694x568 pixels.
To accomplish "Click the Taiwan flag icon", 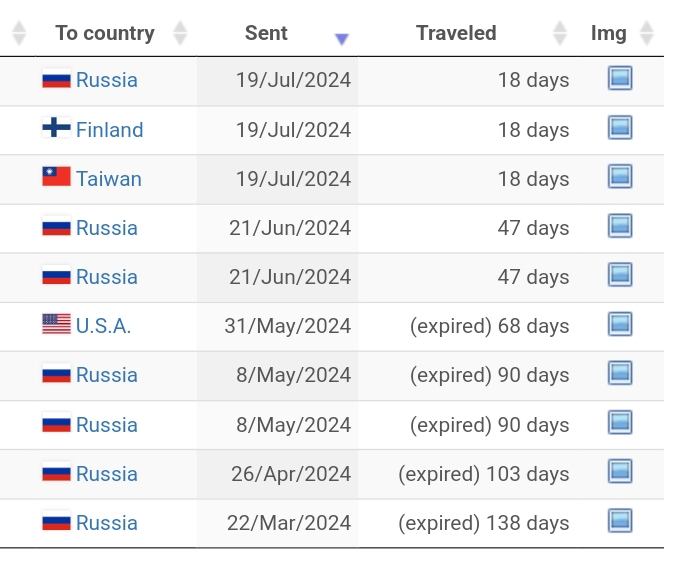I will [56, 178].
